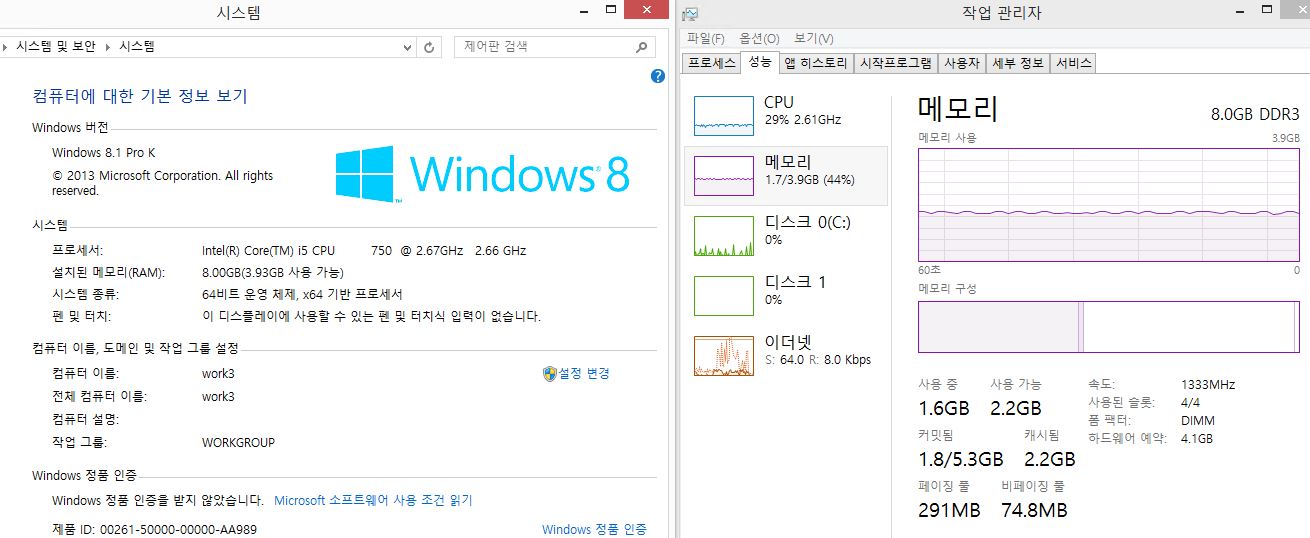Image resolution: width=1310 pixels, height=538 pixels.
Task: Click the Intel(R) Core(TM) i5 CPU processor value
Action: pos(364,250)
